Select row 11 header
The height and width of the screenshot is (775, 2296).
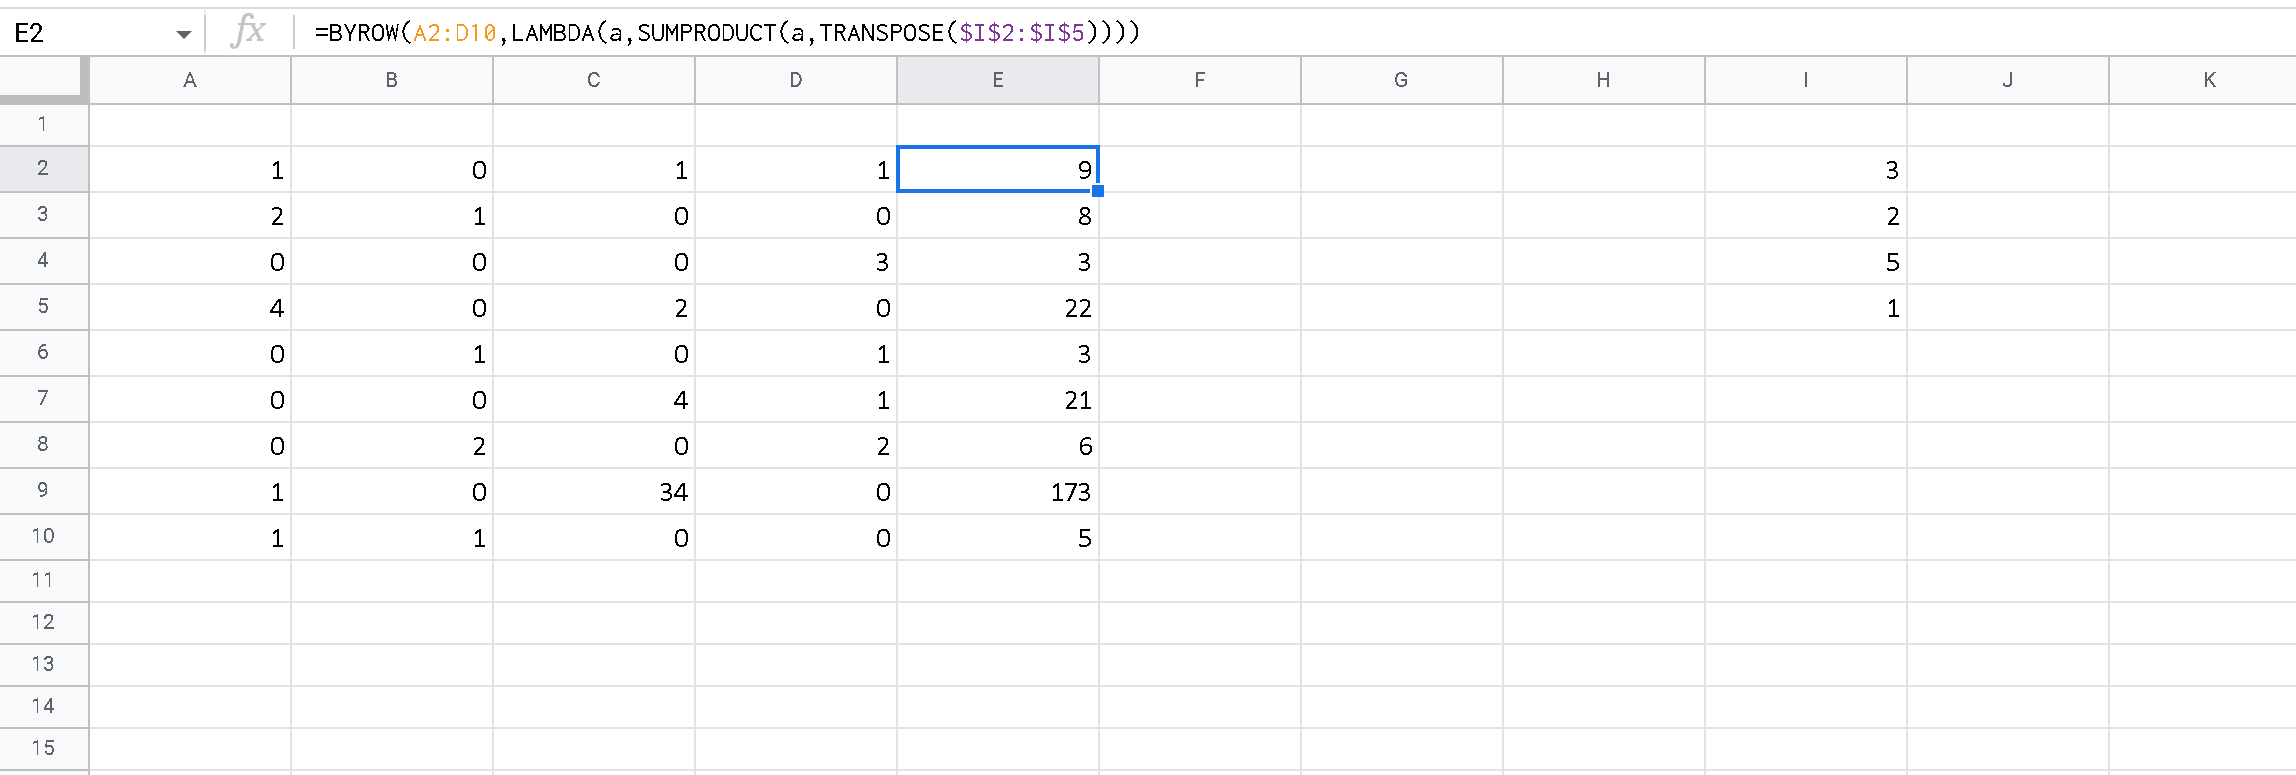[x=44, y=581]
